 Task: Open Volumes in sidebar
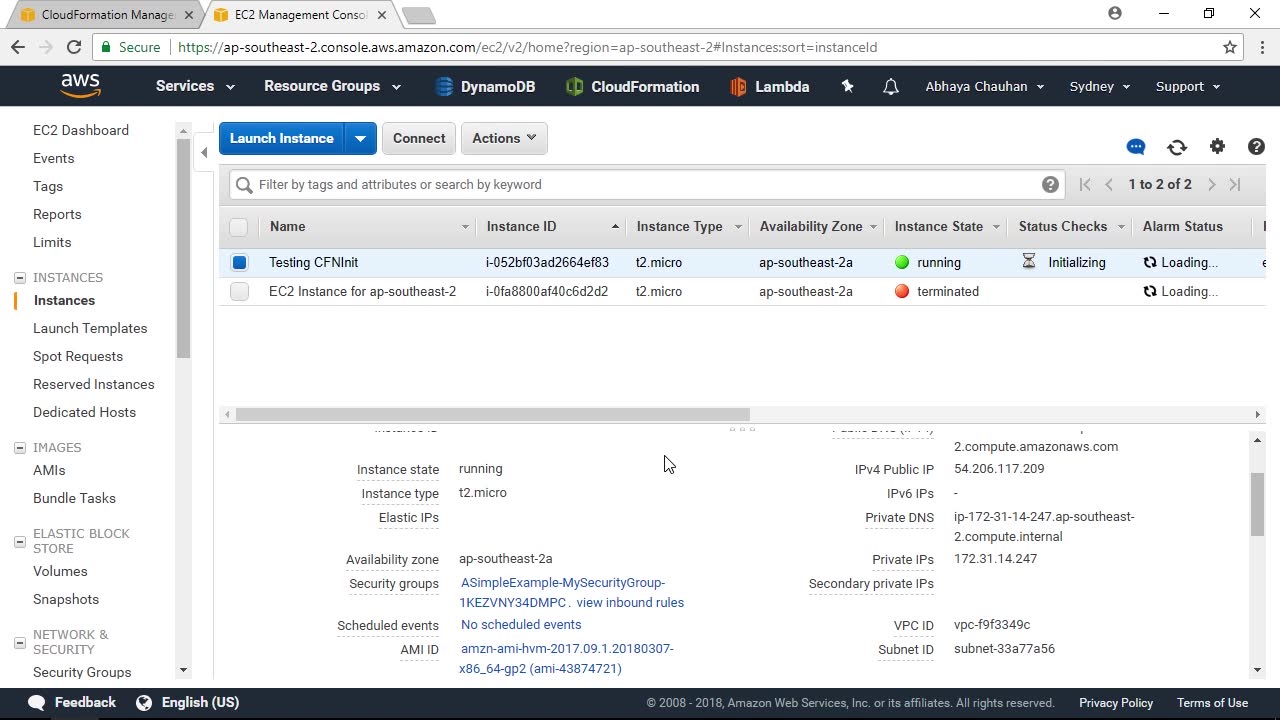click(60, 571)
